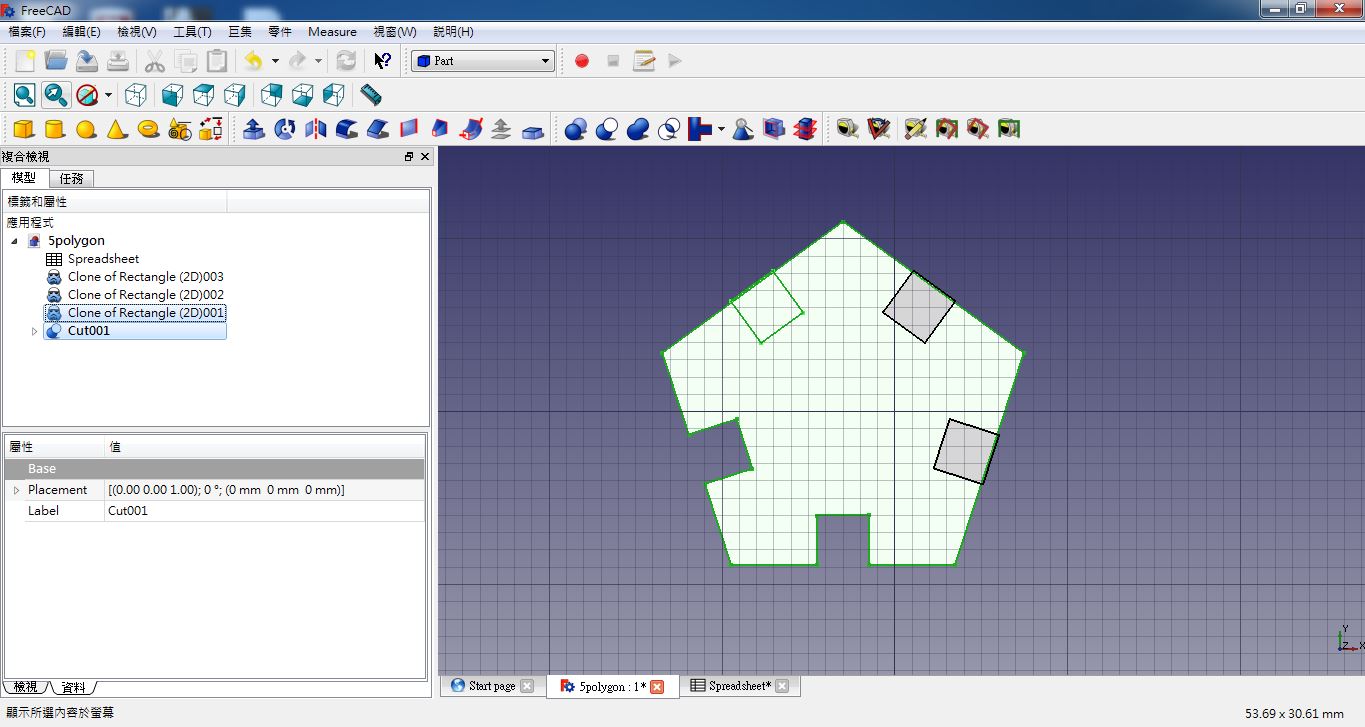Perform a Boolean Union

pyautogui.click(x=638, y=128)
